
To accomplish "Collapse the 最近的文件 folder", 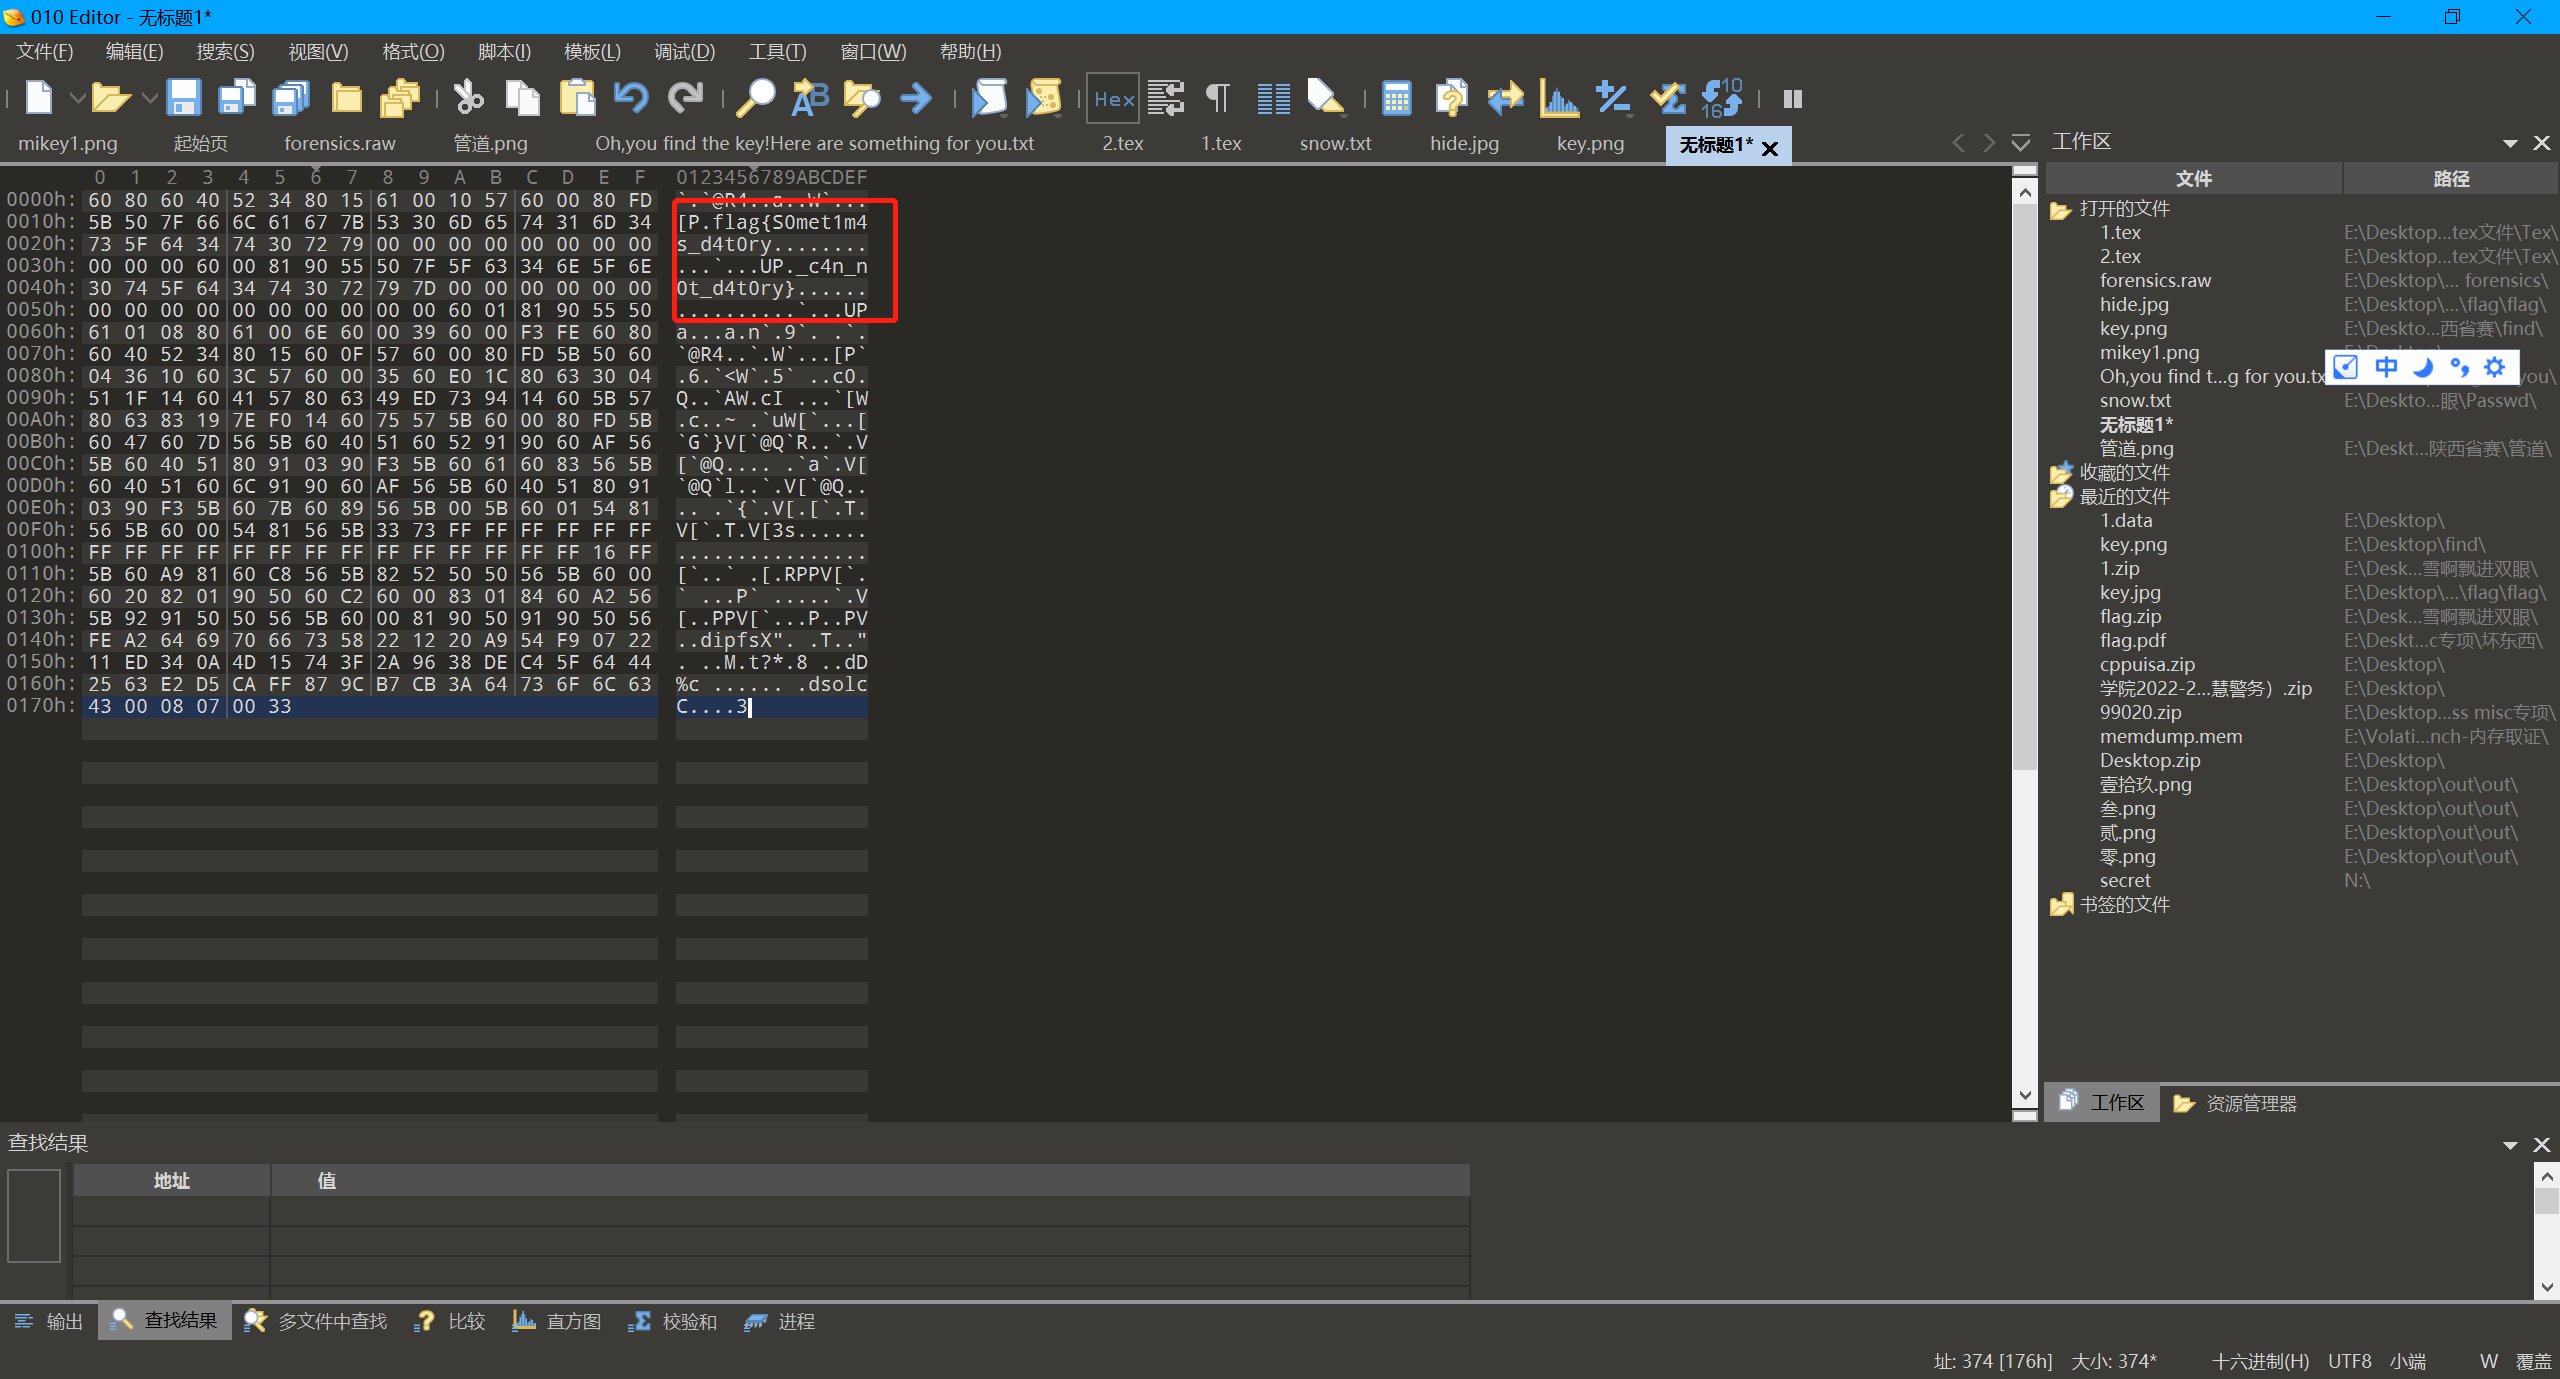I will point(2060,496).
